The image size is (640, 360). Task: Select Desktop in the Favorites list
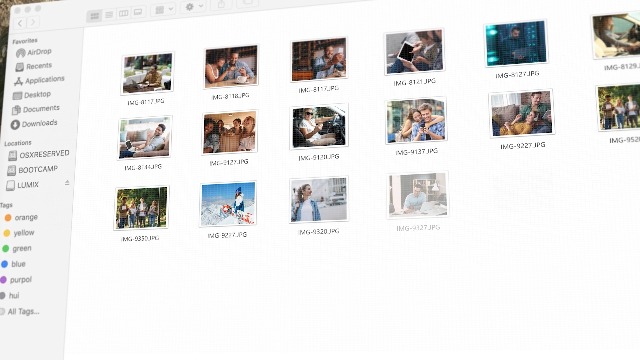(32, 95)
